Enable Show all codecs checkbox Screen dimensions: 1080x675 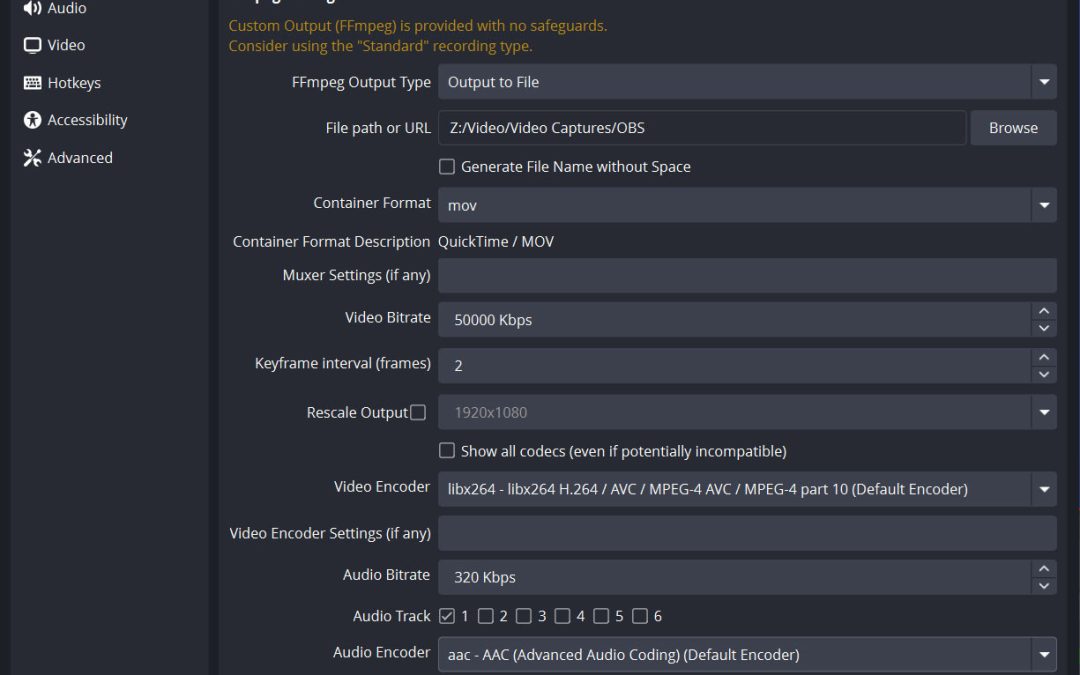447,451
